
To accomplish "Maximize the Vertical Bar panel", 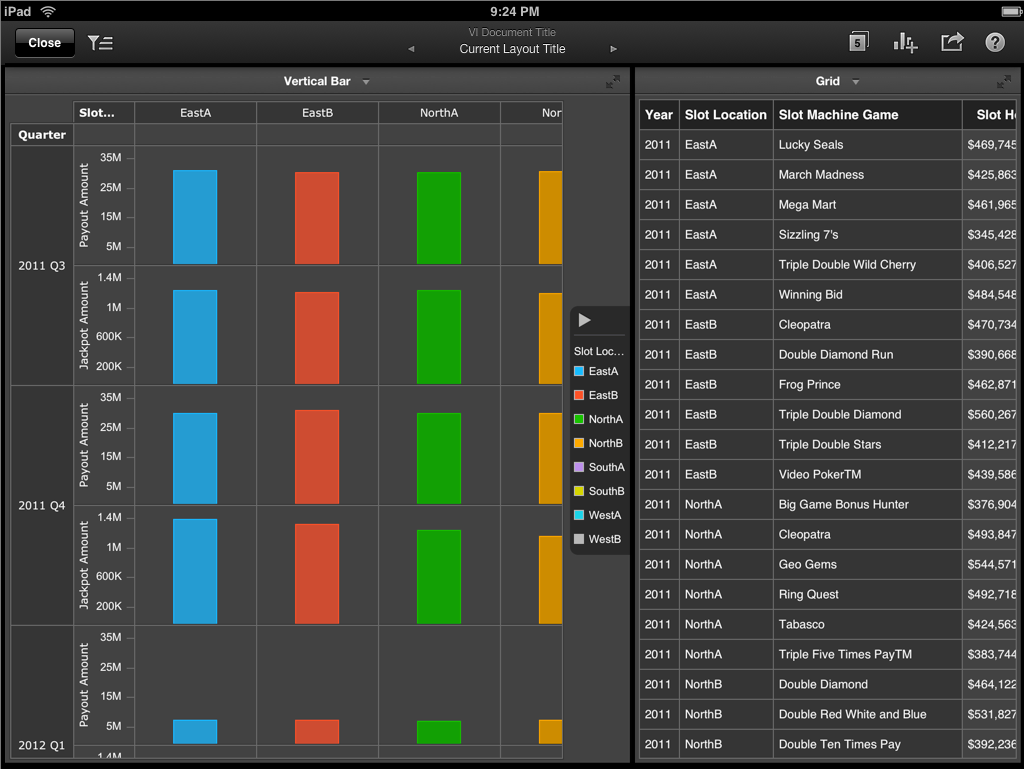I will coord(613,82).
